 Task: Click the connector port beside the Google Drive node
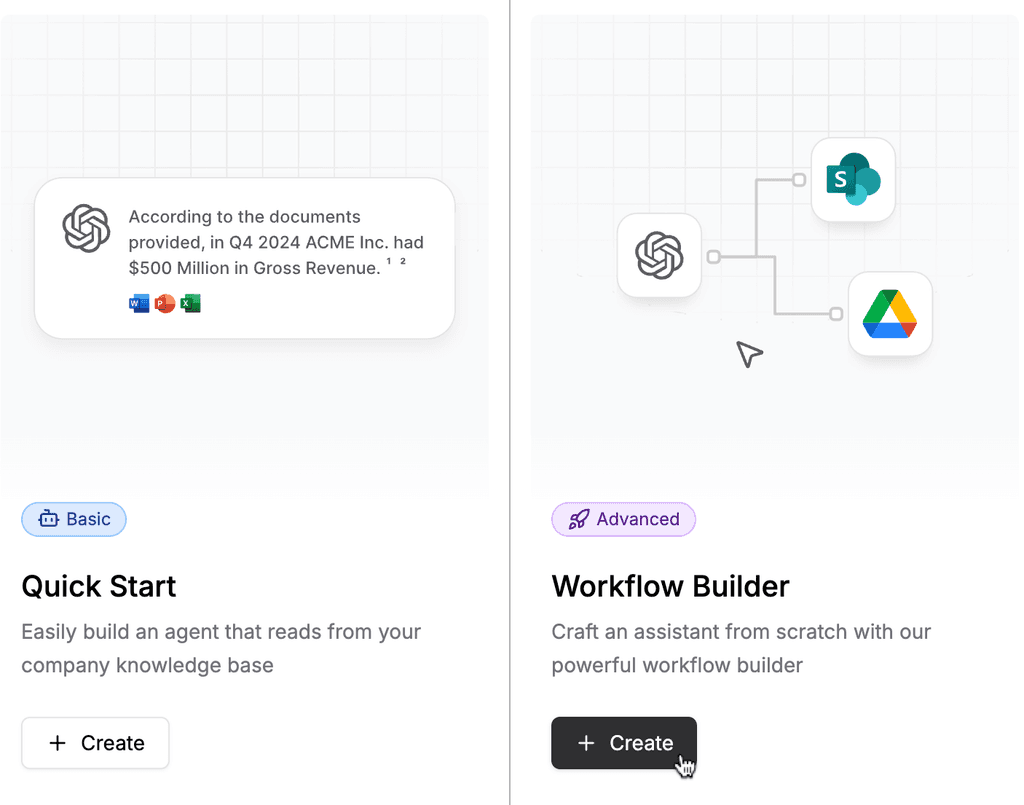point(838,313)
